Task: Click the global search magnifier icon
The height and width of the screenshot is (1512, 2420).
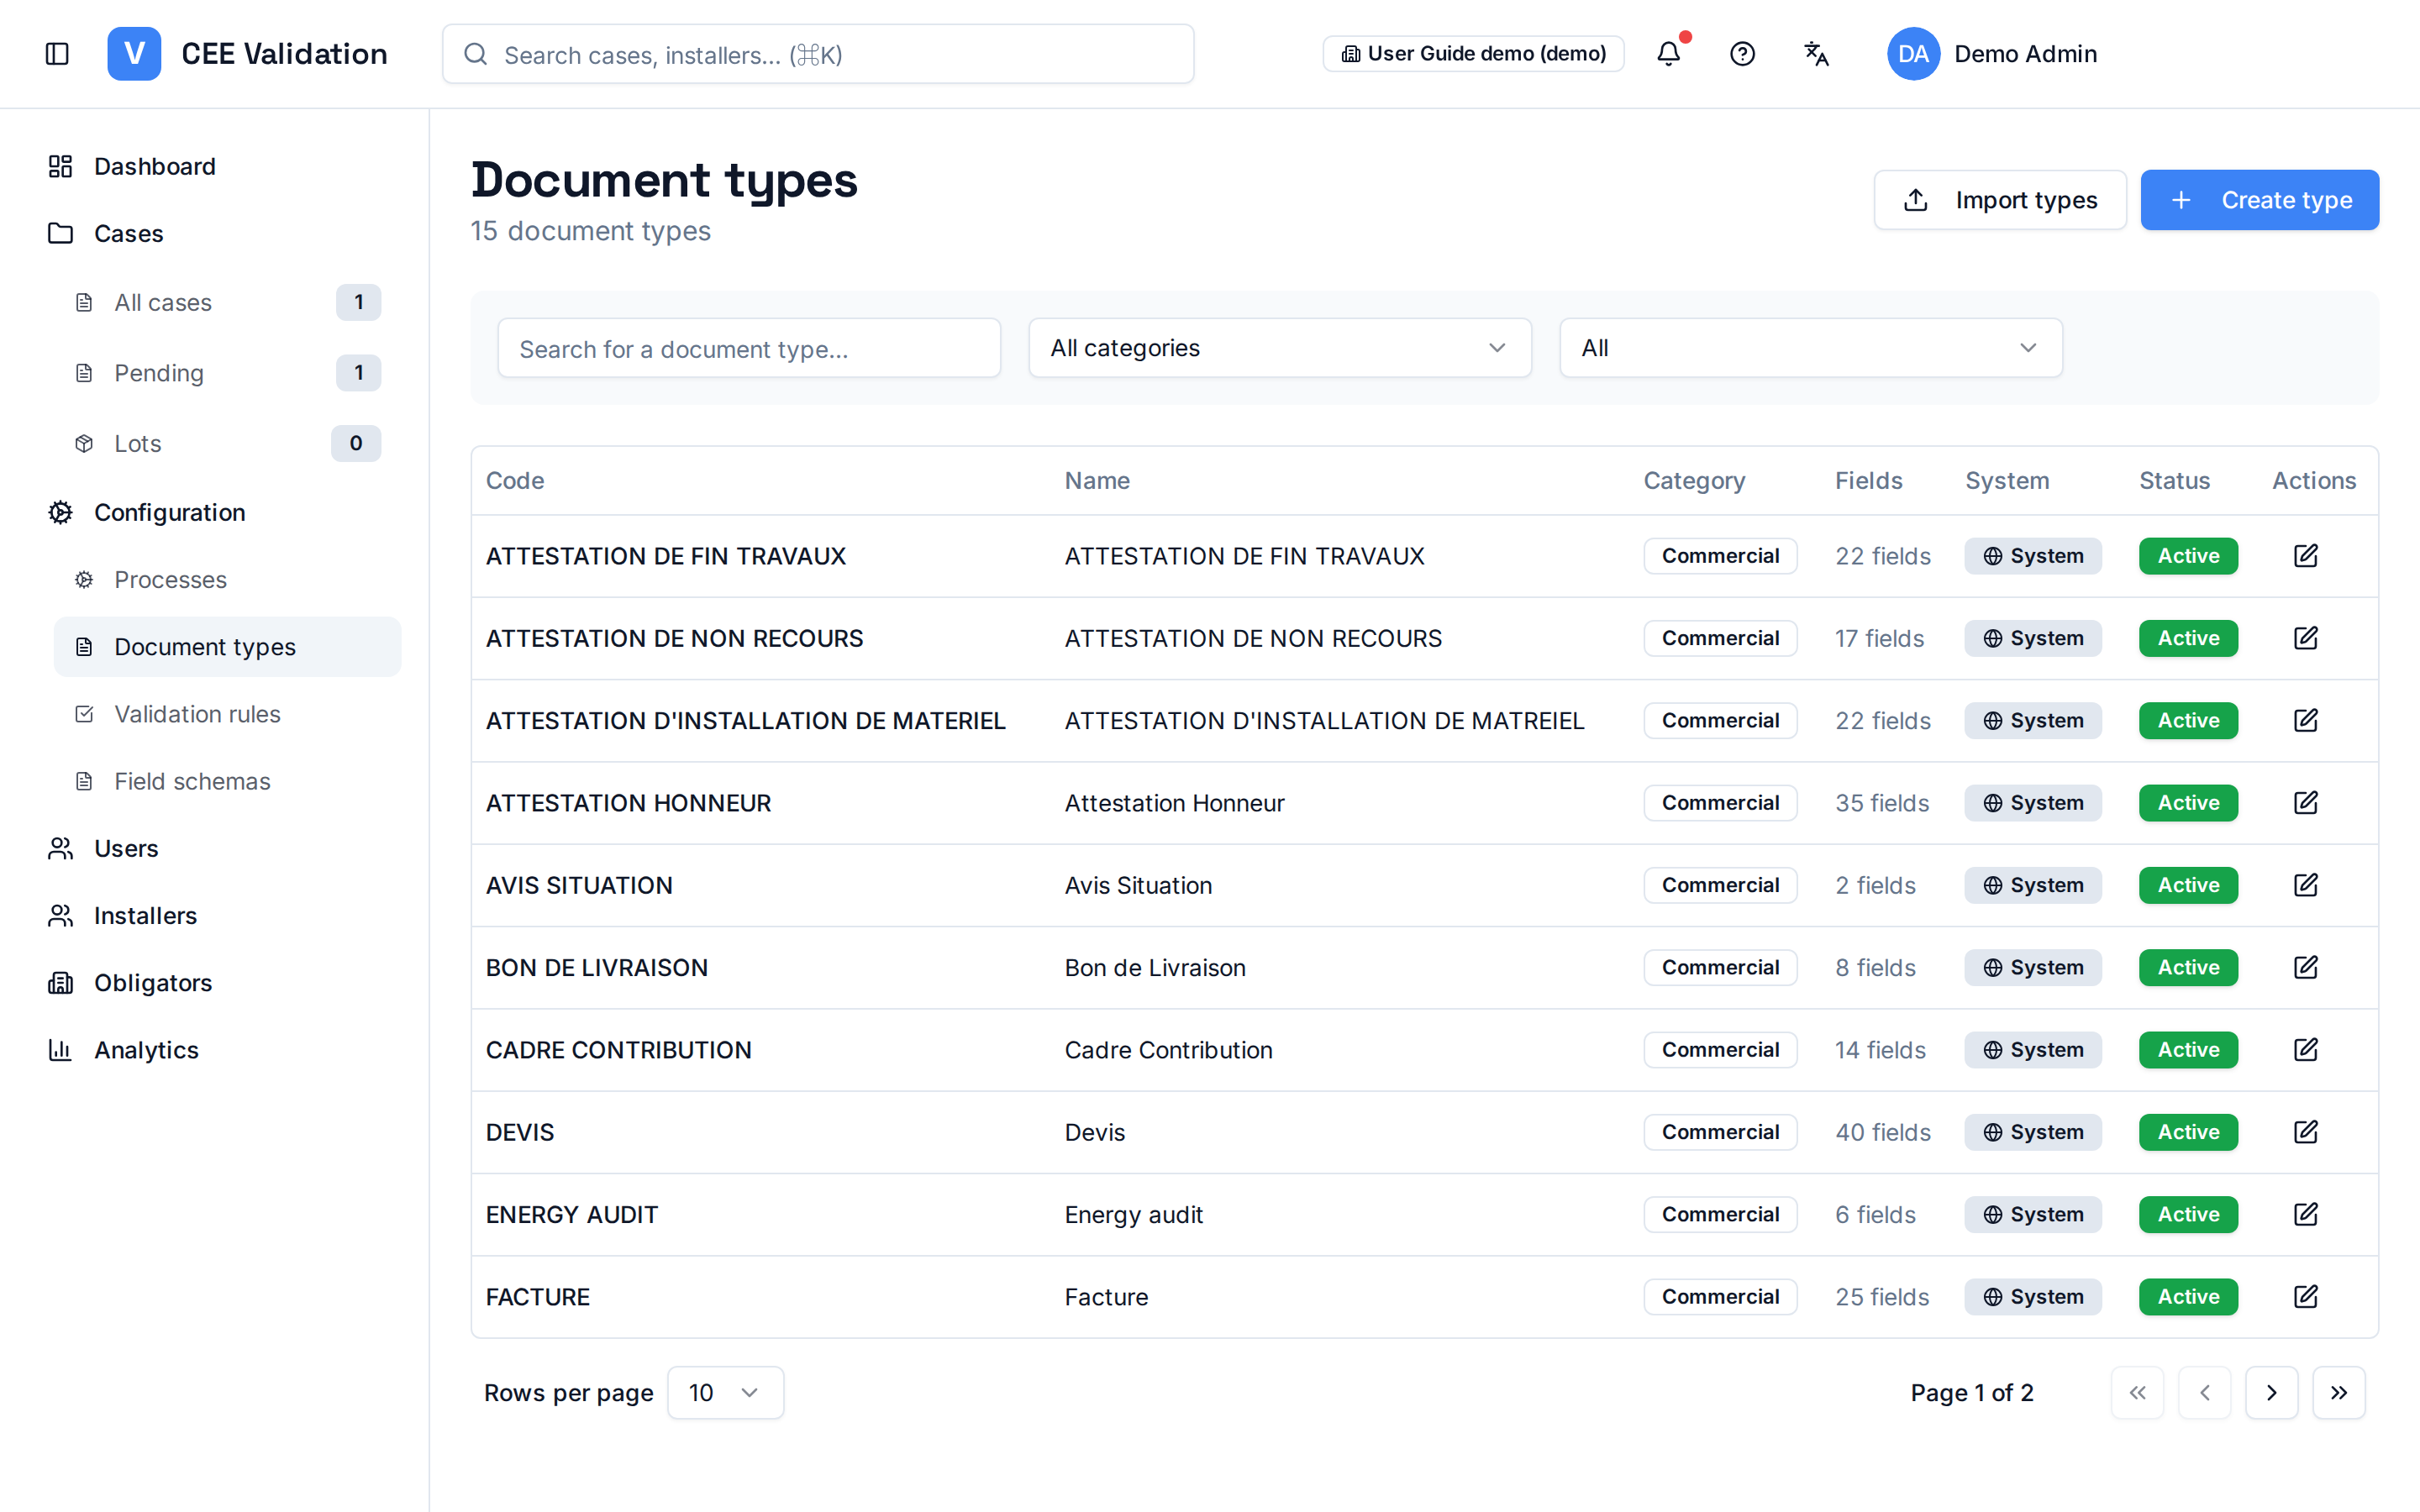Action: (476, 54)
